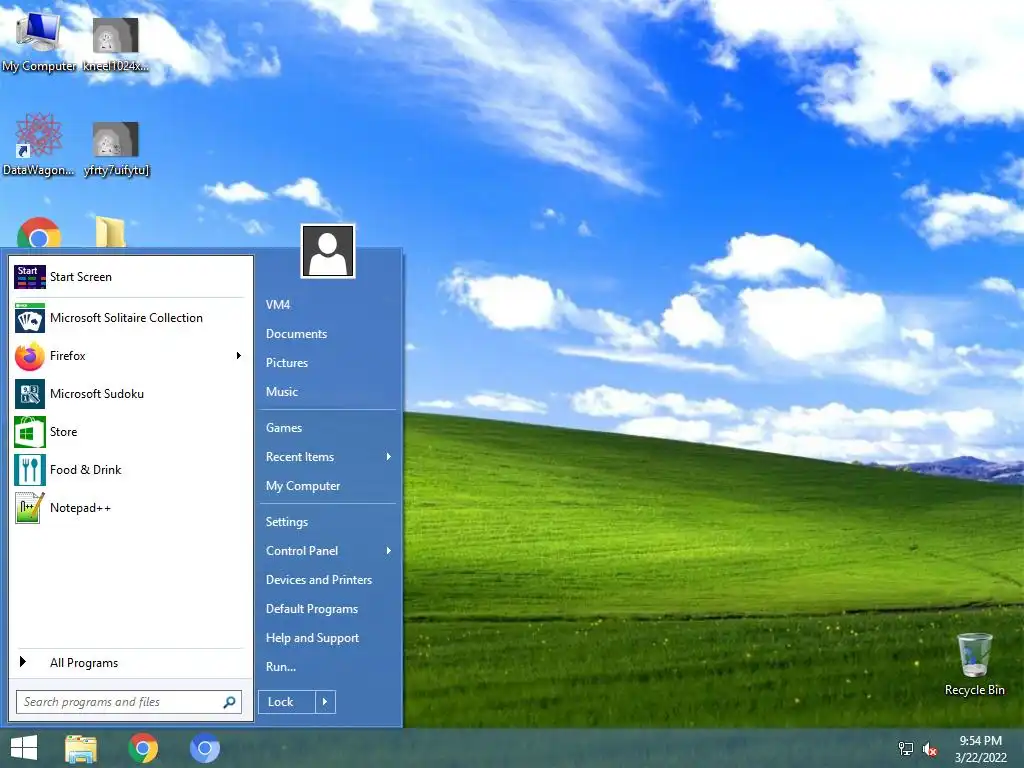The height and width of the screenshot is (768, 1024).
Task: Open the Food & Drink app icon
Action: (x=30, y=470)
